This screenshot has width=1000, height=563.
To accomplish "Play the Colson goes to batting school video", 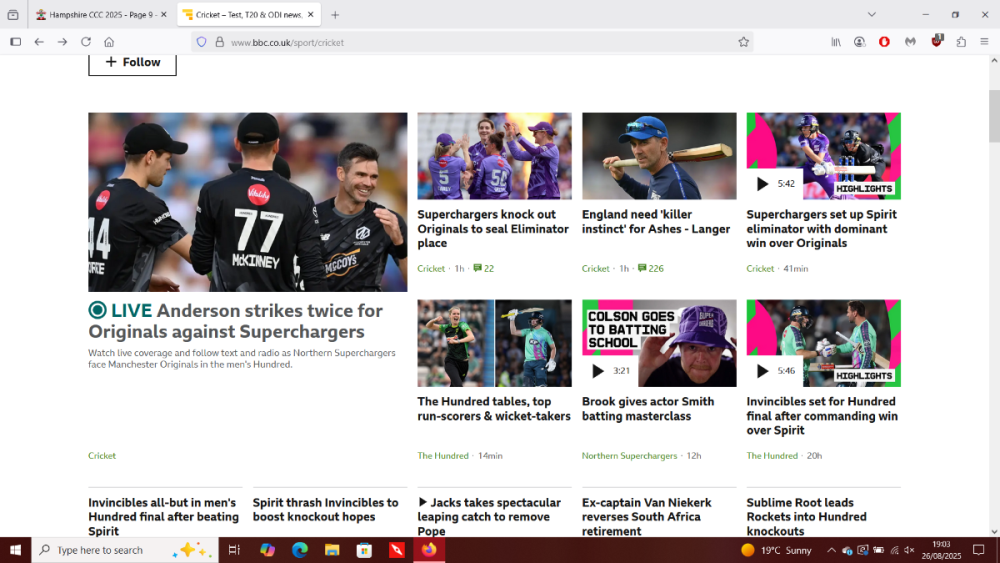I will (x=598, y=371).
